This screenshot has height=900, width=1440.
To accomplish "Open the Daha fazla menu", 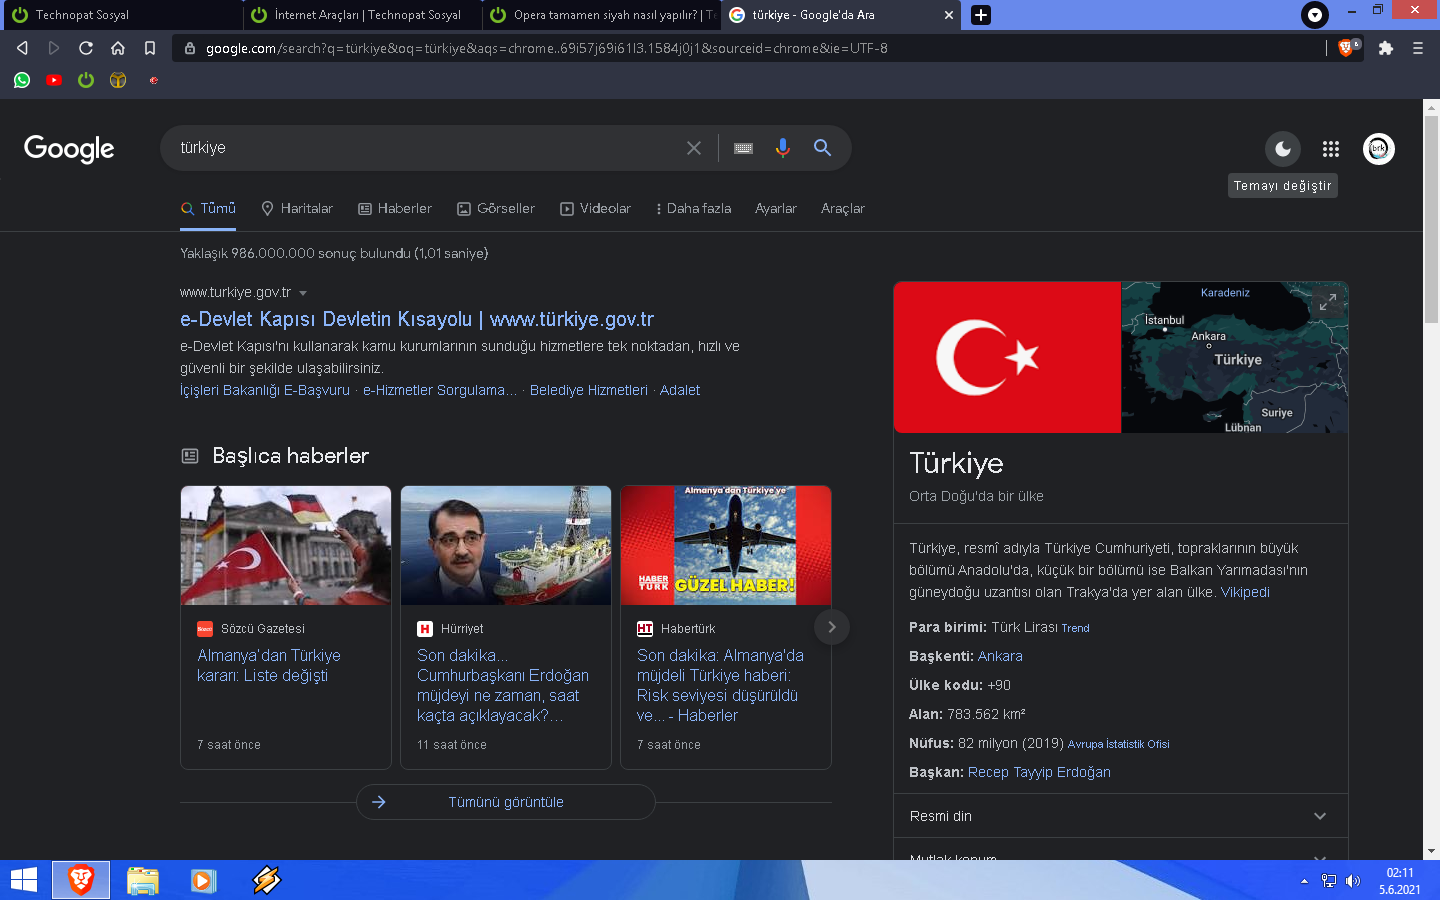I will click(693, 209).
